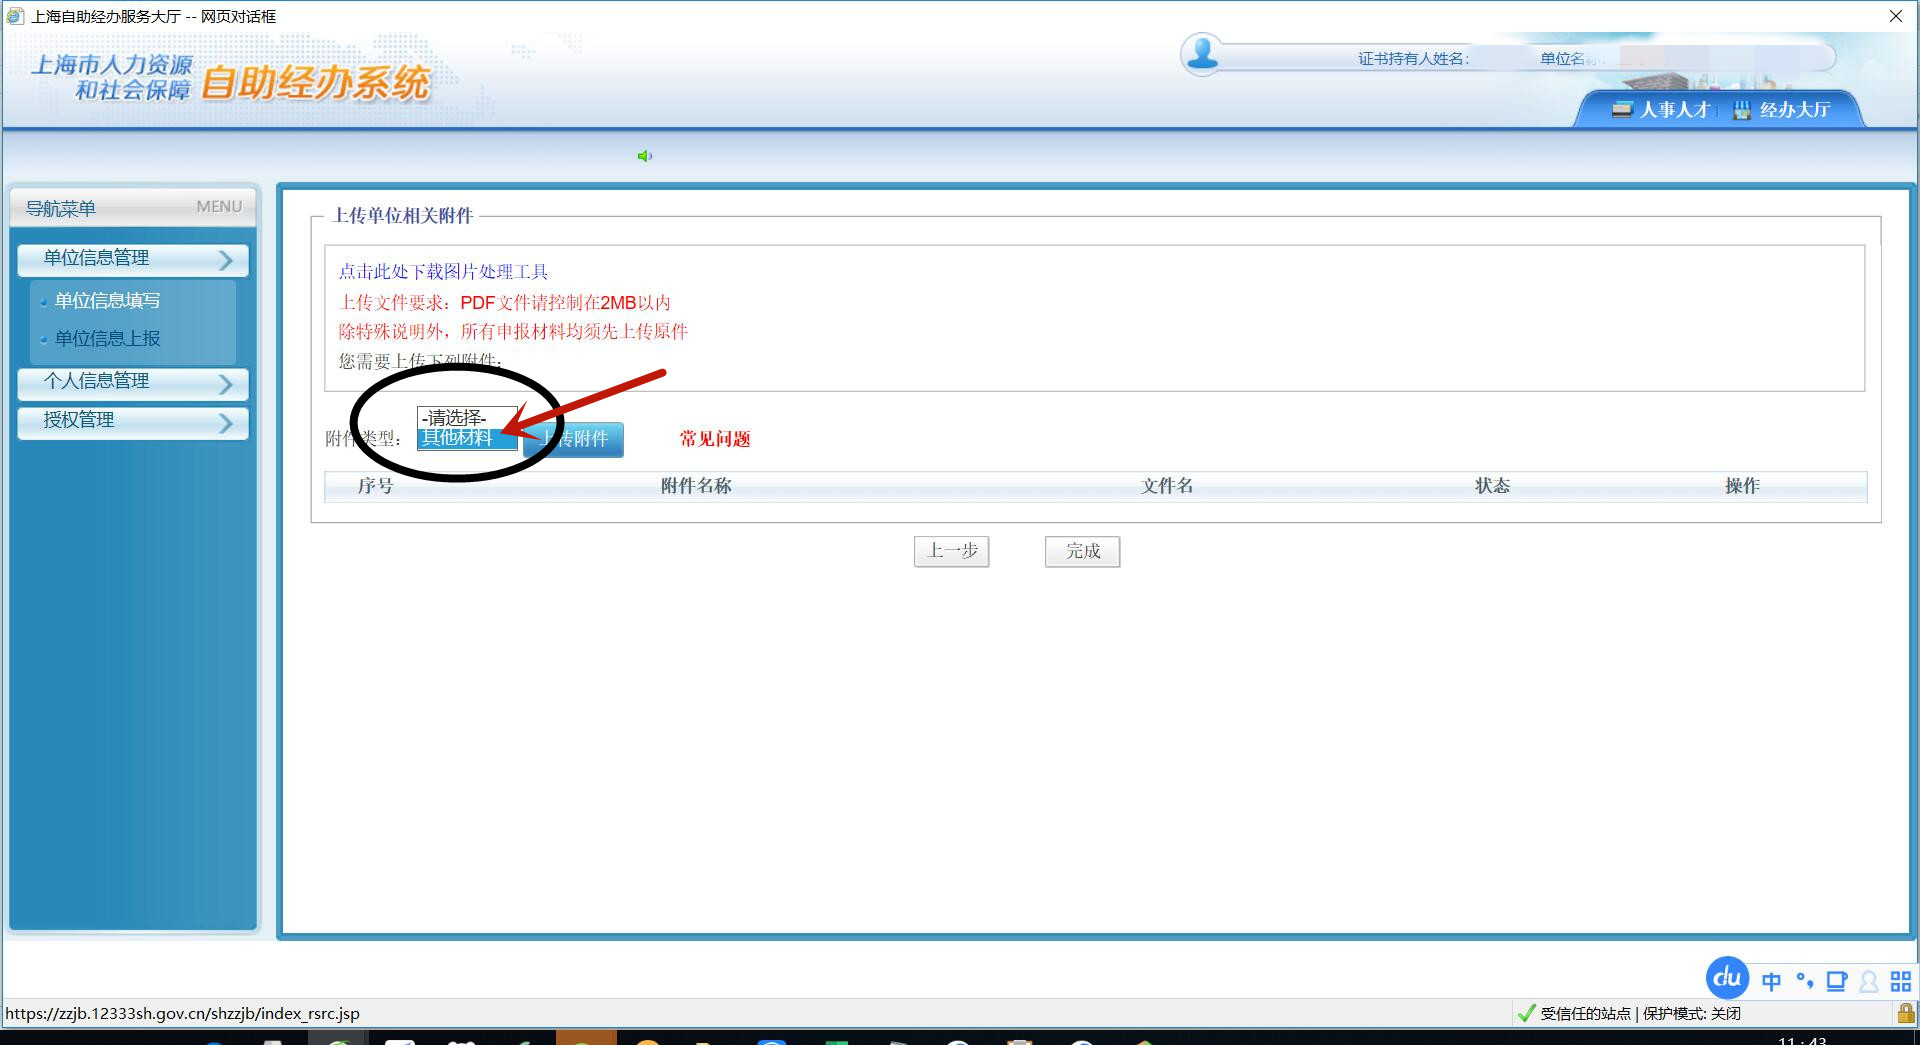The image size is (1920, 1045).
Task: Click 自助经办系统 logo title
Action: 316,83
